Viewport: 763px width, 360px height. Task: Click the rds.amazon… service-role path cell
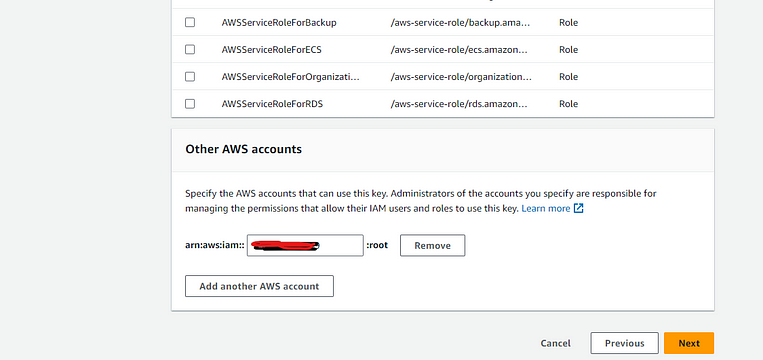coord(459,104)
